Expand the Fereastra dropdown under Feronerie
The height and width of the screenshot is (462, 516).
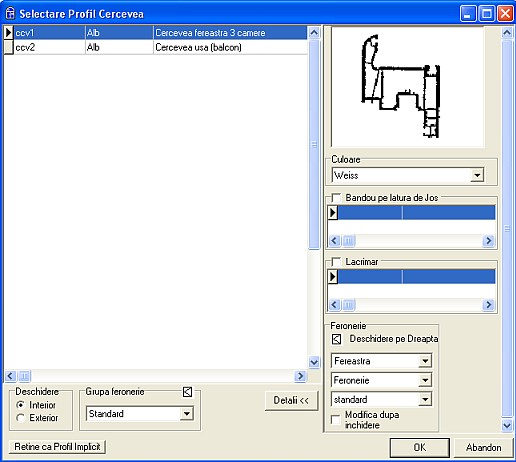click(425, 361)
